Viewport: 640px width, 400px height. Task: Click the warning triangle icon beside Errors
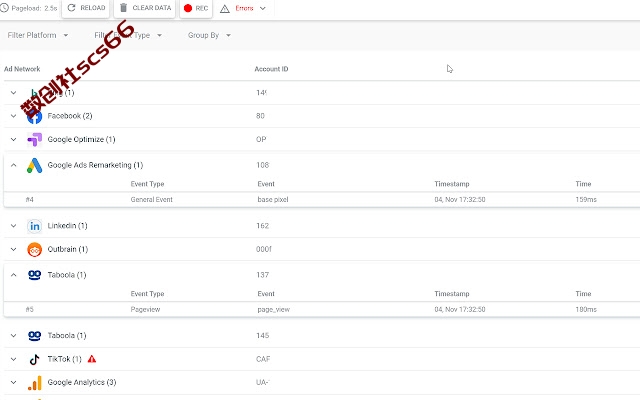point(225,9)
